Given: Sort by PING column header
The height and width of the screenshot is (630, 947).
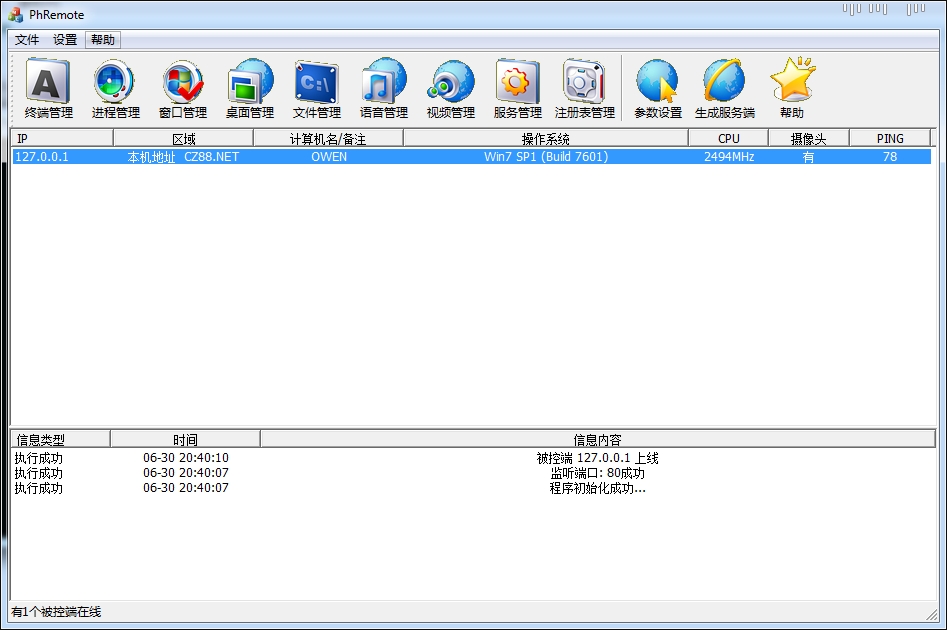Looking at the screenshot, I should point(890,138).
